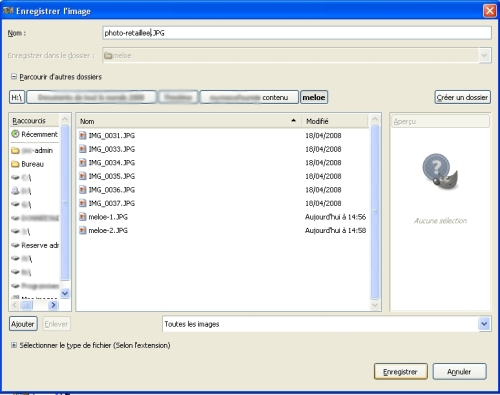Select file IMG_0031.JPG
500x395 pixels.
pyautogui.click(x=223, y=135)
